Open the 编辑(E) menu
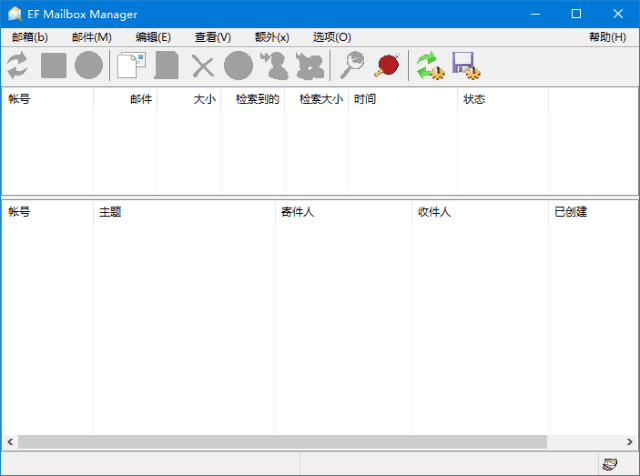The height and width of the screenshot is (476, 640). [x=153, y=37]
